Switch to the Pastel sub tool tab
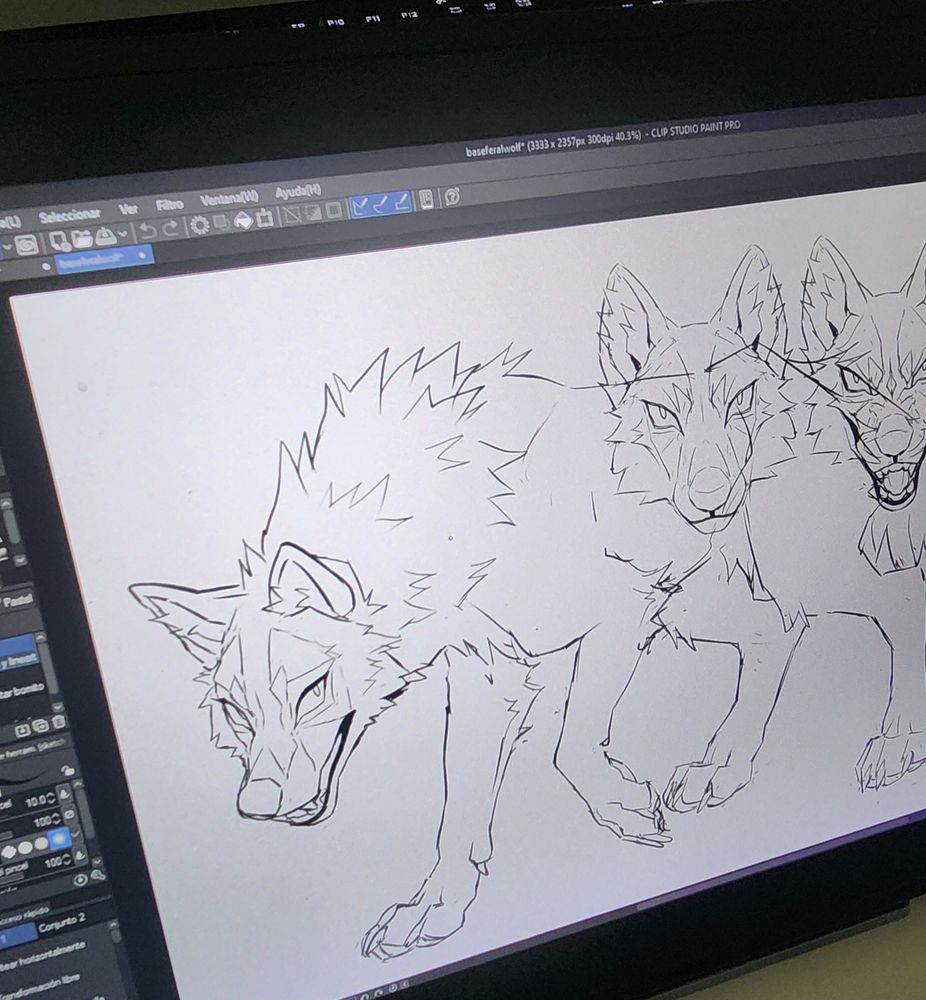This screenshot has height=1000, width=926. coord(20,601)
